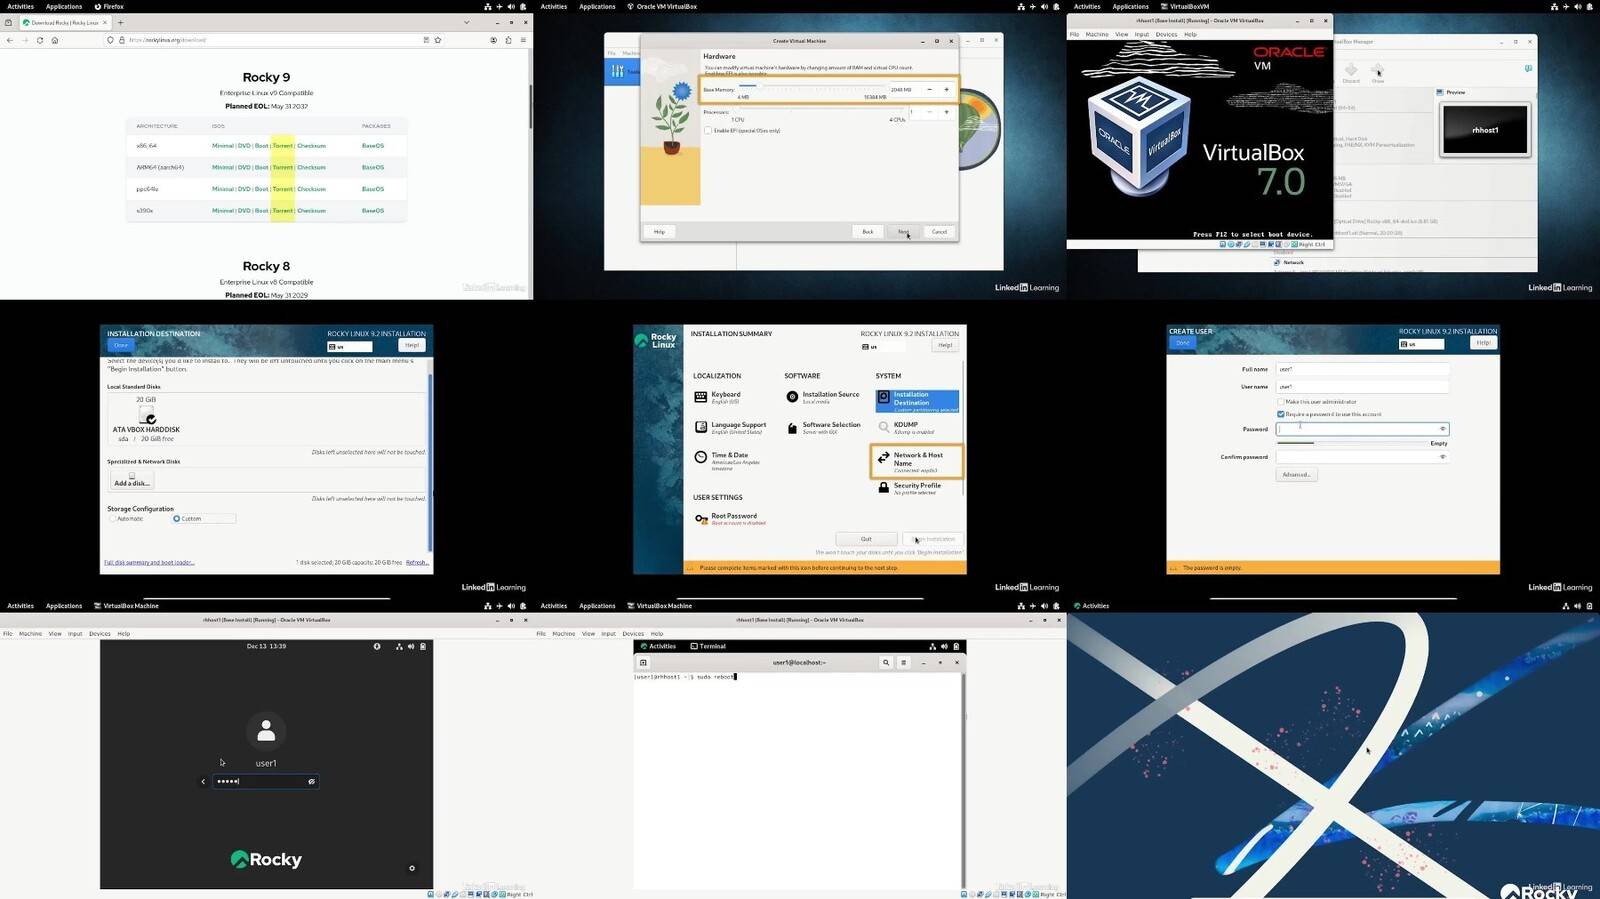Go back from password prompt on login screen
Image resolution: width=1600 pixels, height=899 pixels.
[203, 782]
